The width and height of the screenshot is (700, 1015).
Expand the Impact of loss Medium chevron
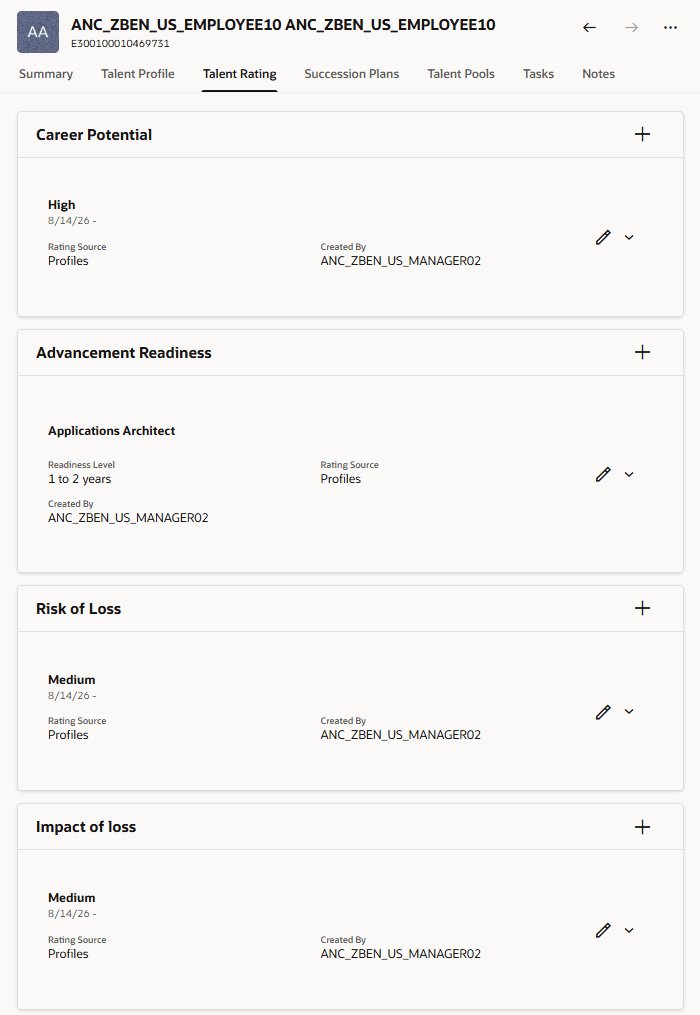pyautogui.click(x=629, y=931)
